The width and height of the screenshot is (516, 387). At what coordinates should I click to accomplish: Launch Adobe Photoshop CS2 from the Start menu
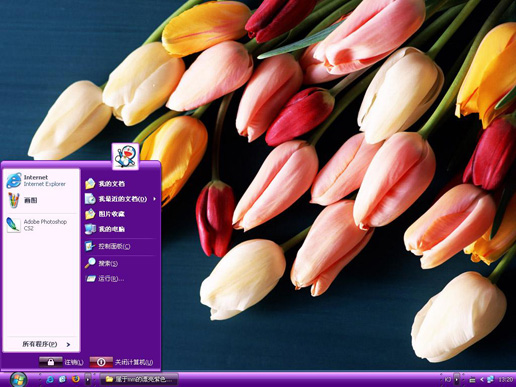tap(41, 225)
